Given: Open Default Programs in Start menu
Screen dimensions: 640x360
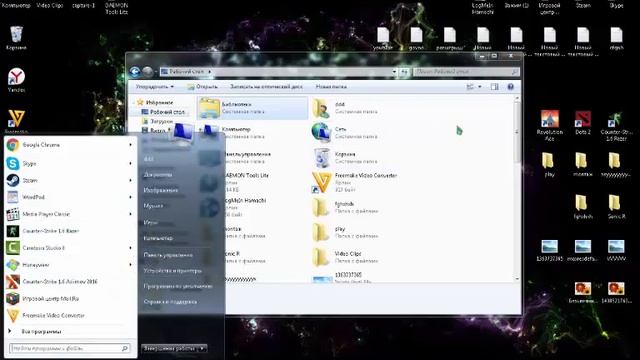Looking at the screenshot, I should pyautogui.click(x=178, y=286).
